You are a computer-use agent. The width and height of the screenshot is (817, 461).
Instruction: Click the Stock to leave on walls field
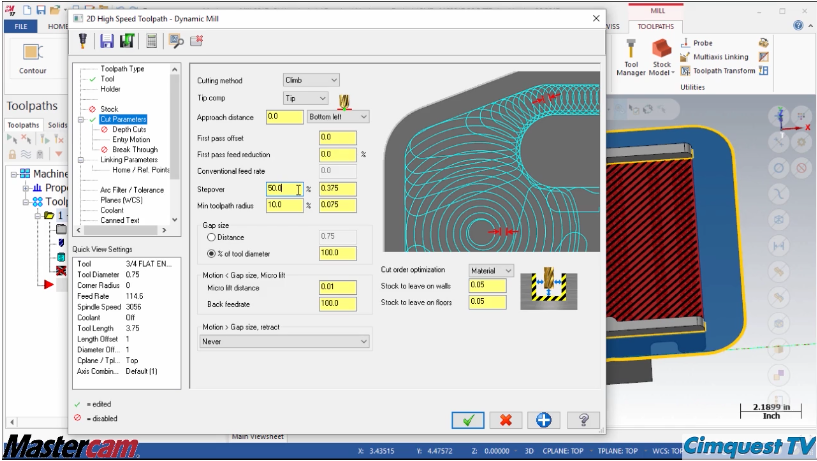(x=487, y=285)
